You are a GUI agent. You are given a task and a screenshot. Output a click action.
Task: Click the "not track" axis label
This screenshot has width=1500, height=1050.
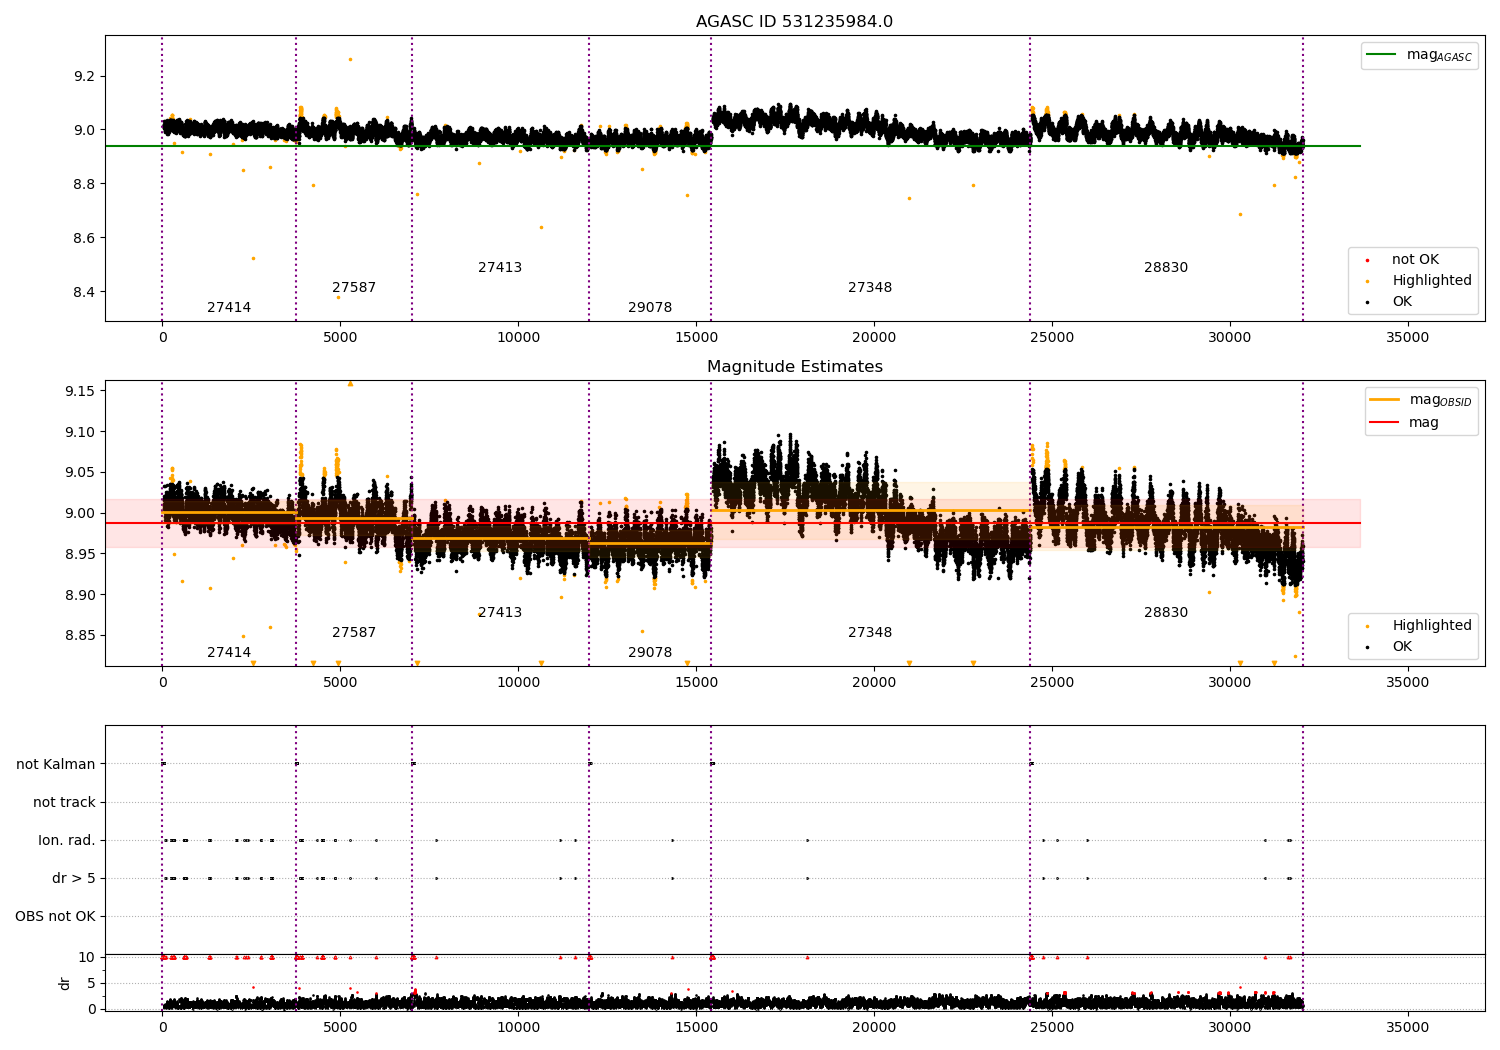tap(64, 803)
